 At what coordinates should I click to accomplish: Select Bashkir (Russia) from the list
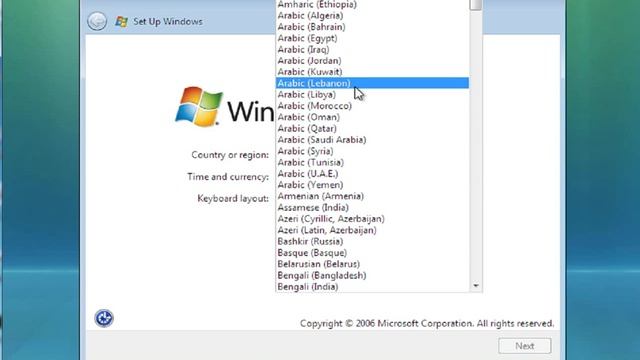coord(372,241)
